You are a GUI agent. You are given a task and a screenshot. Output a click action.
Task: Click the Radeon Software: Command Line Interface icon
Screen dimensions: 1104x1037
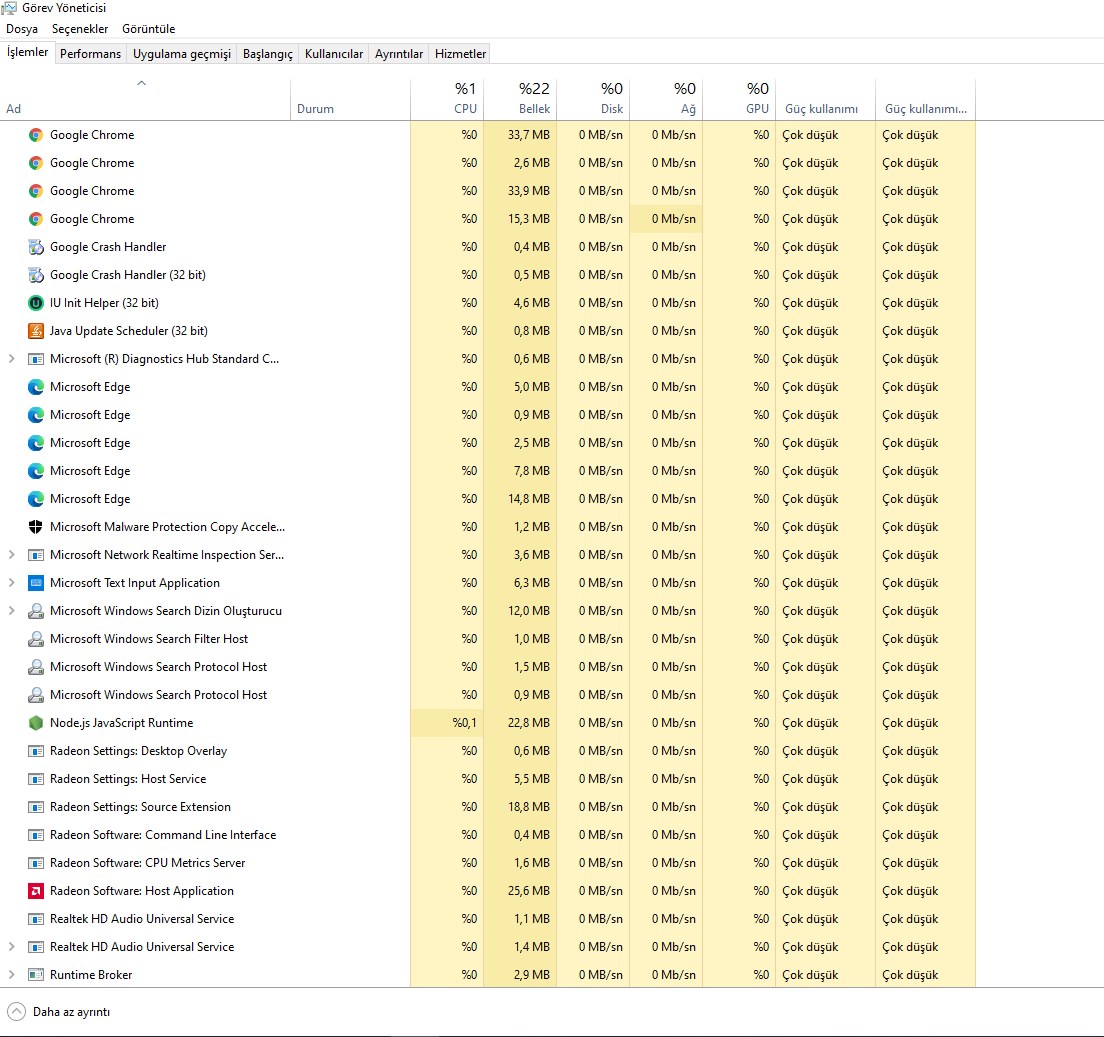[x=36, y=835]
